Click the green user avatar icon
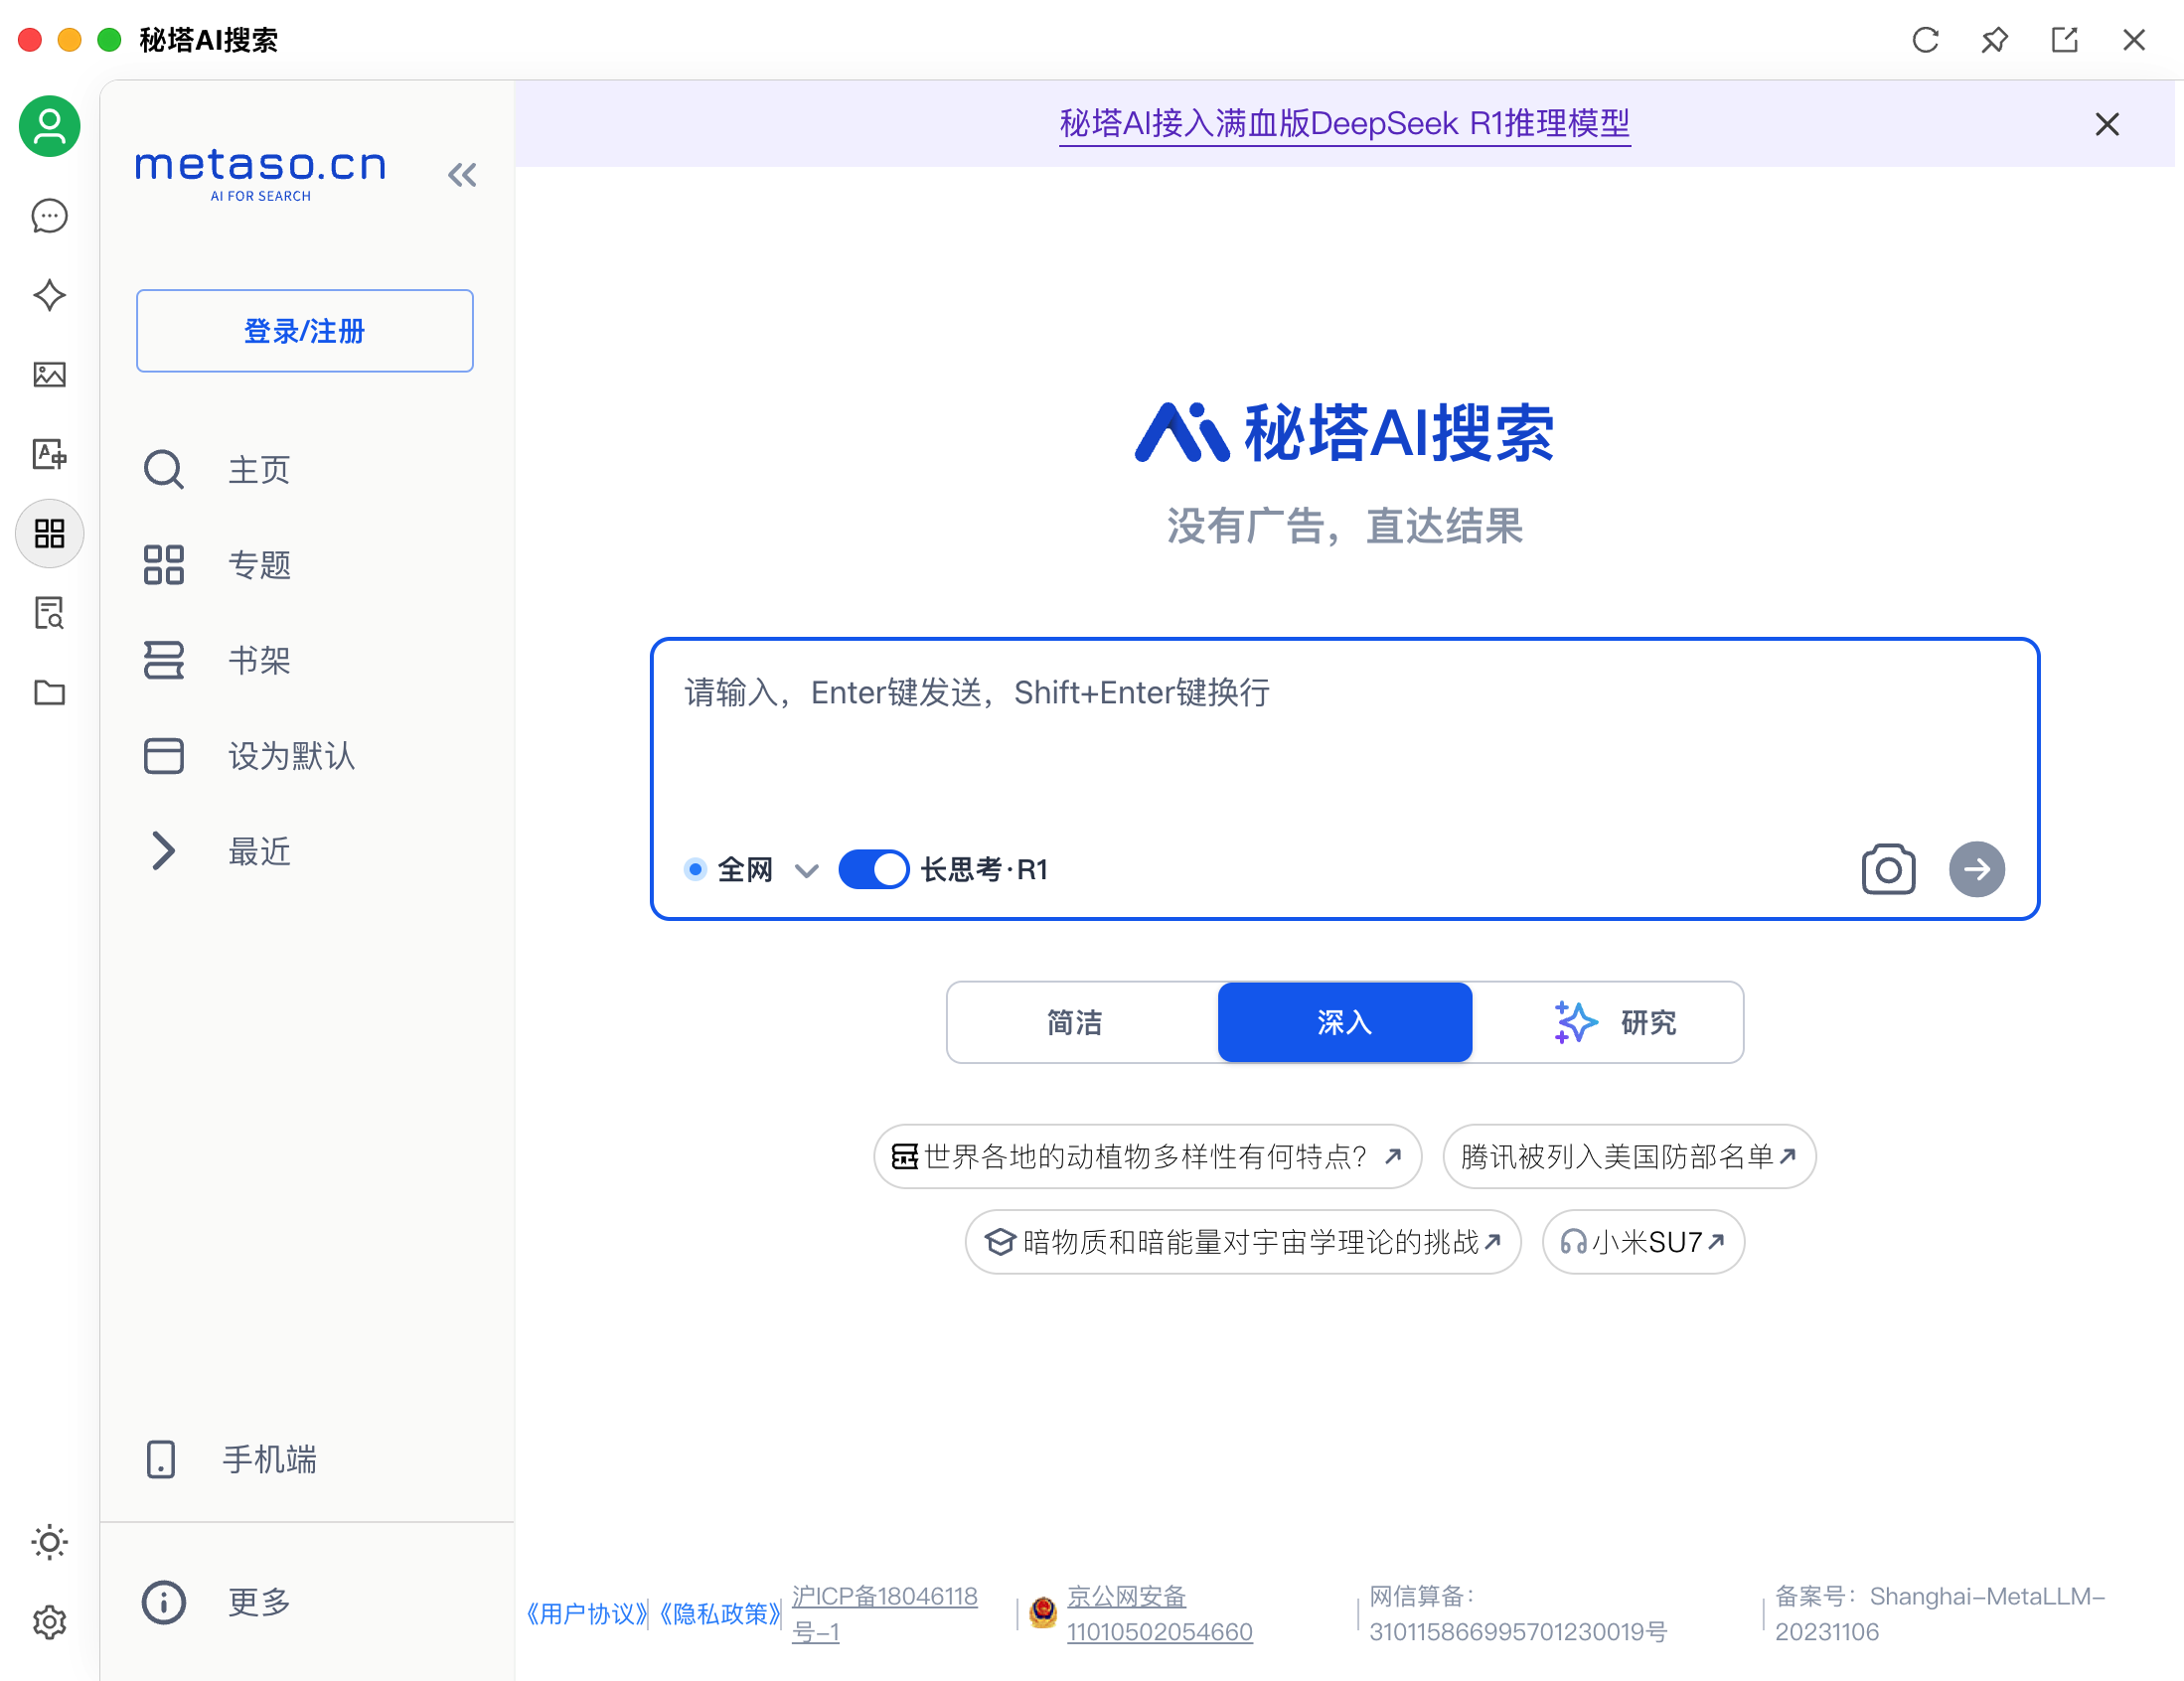The image size is (2184, 1681). 49,126
